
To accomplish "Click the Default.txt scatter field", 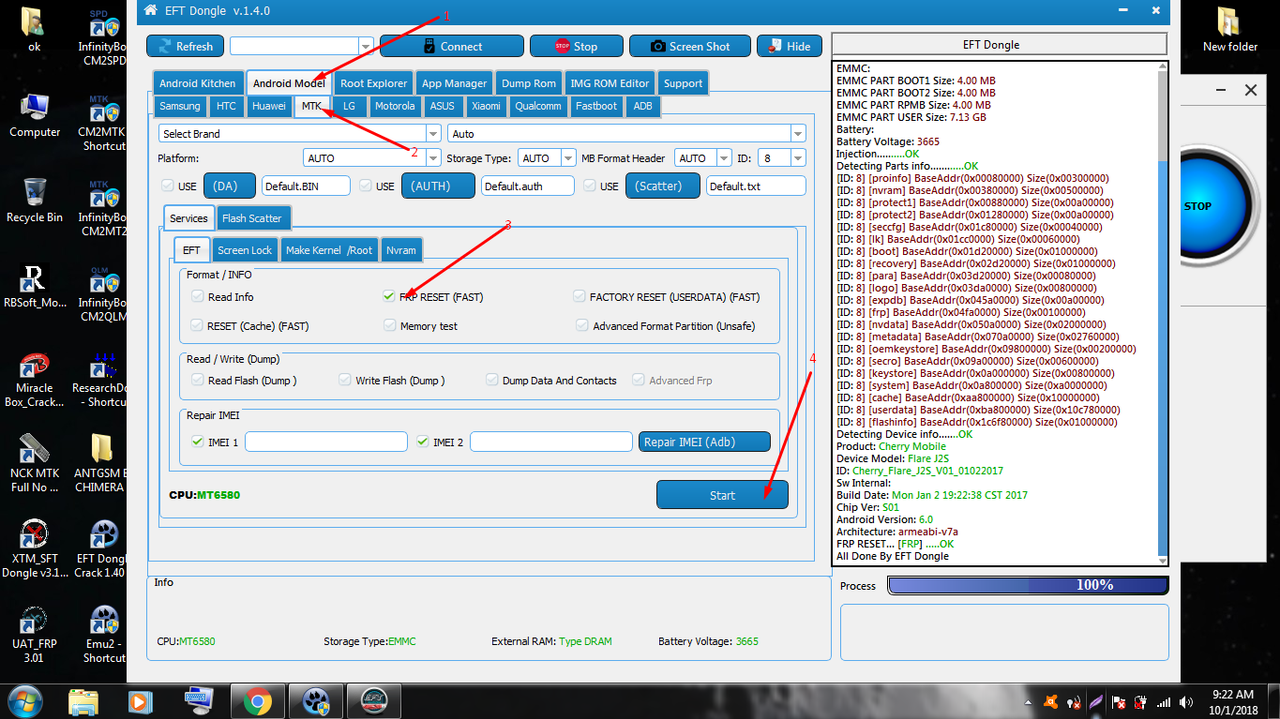I will [x=756, y=186].
